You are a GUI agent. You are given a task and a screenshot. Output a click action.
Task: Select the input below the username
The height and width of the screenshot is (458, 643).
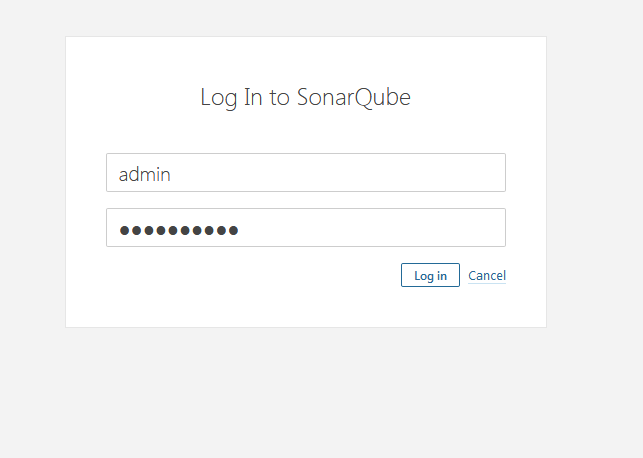[x=305, y=227]
